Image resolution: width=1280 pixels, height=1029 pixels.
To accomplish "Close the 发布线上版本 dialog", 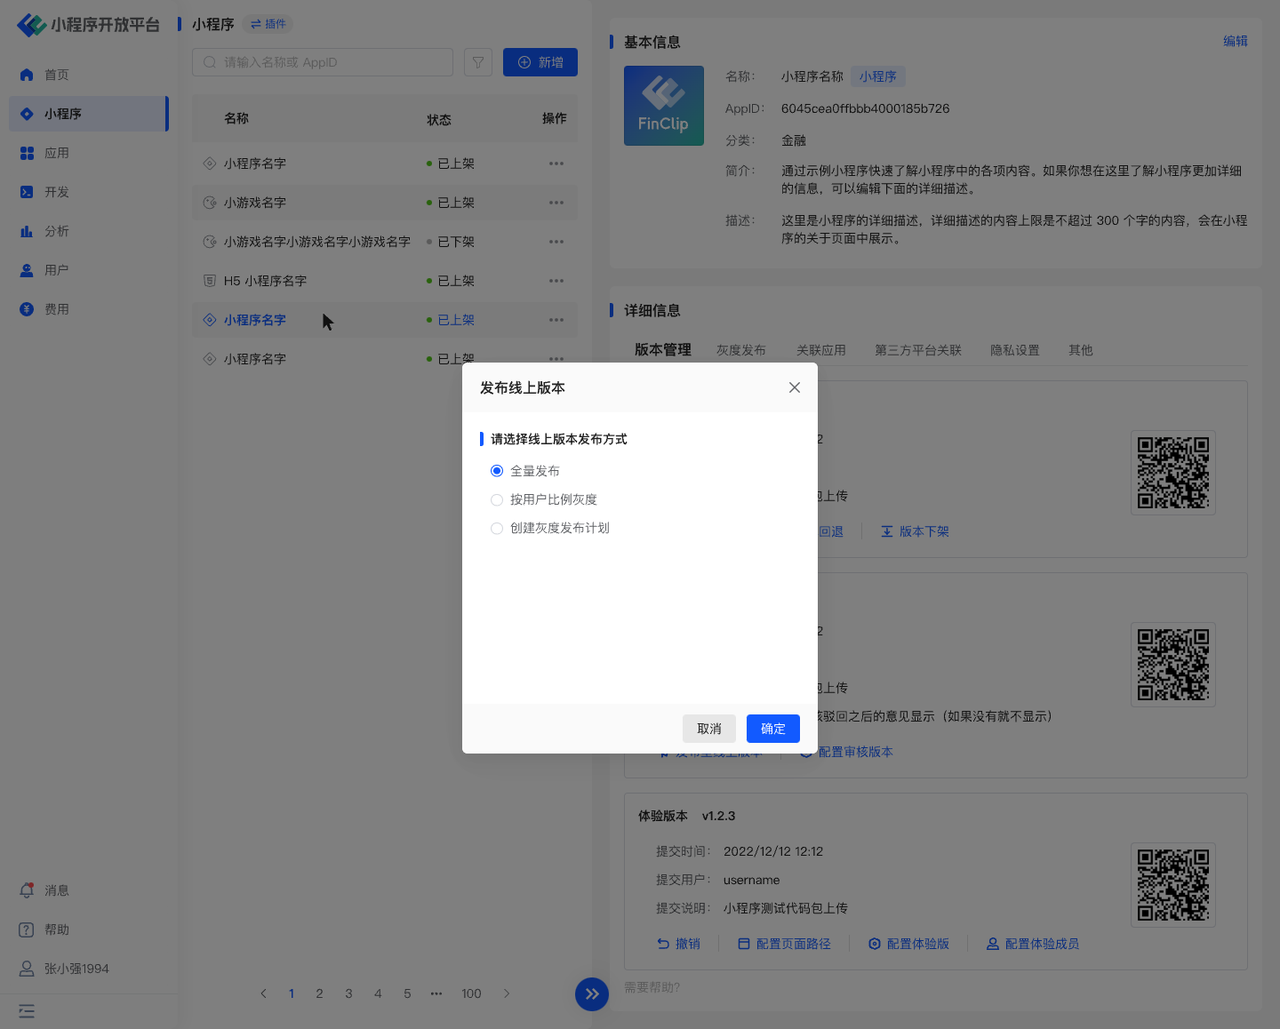I will pos(794,387).
